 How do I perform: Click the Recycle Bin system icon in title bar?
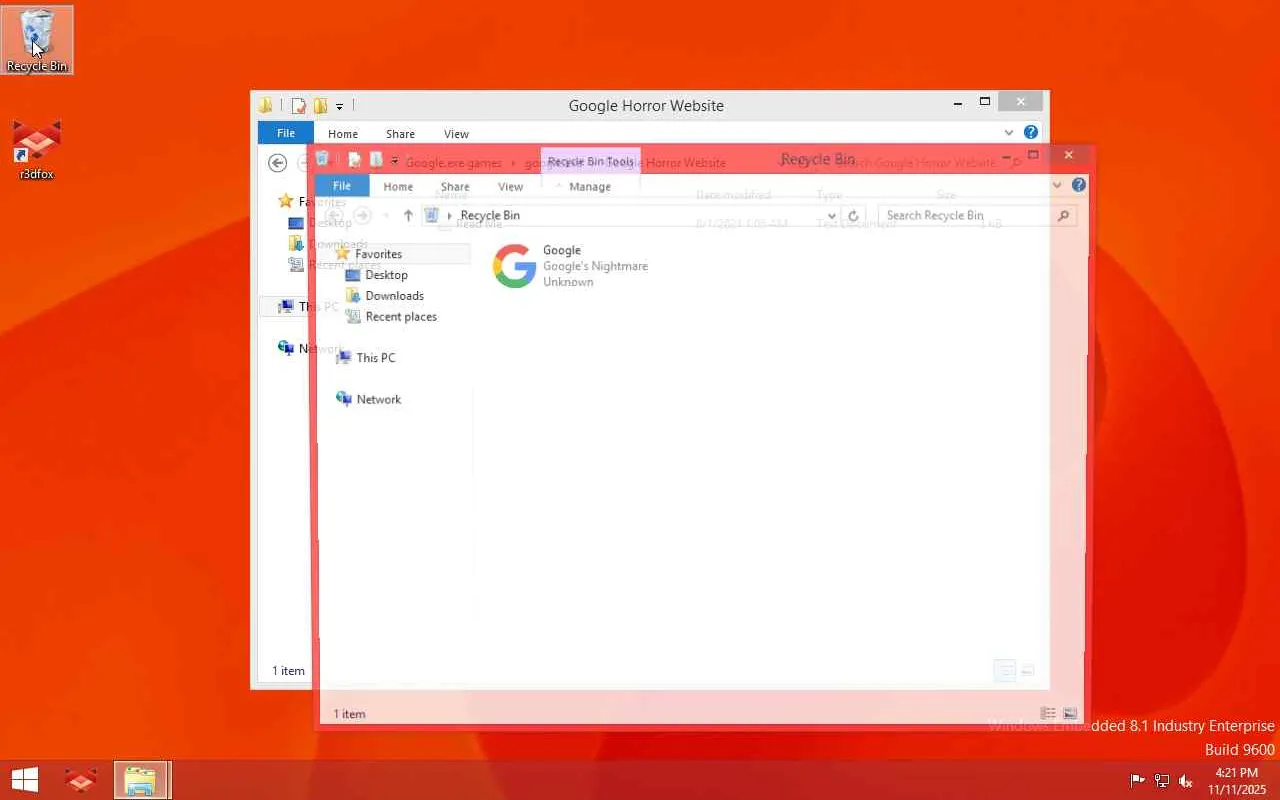tap(323, 158)
